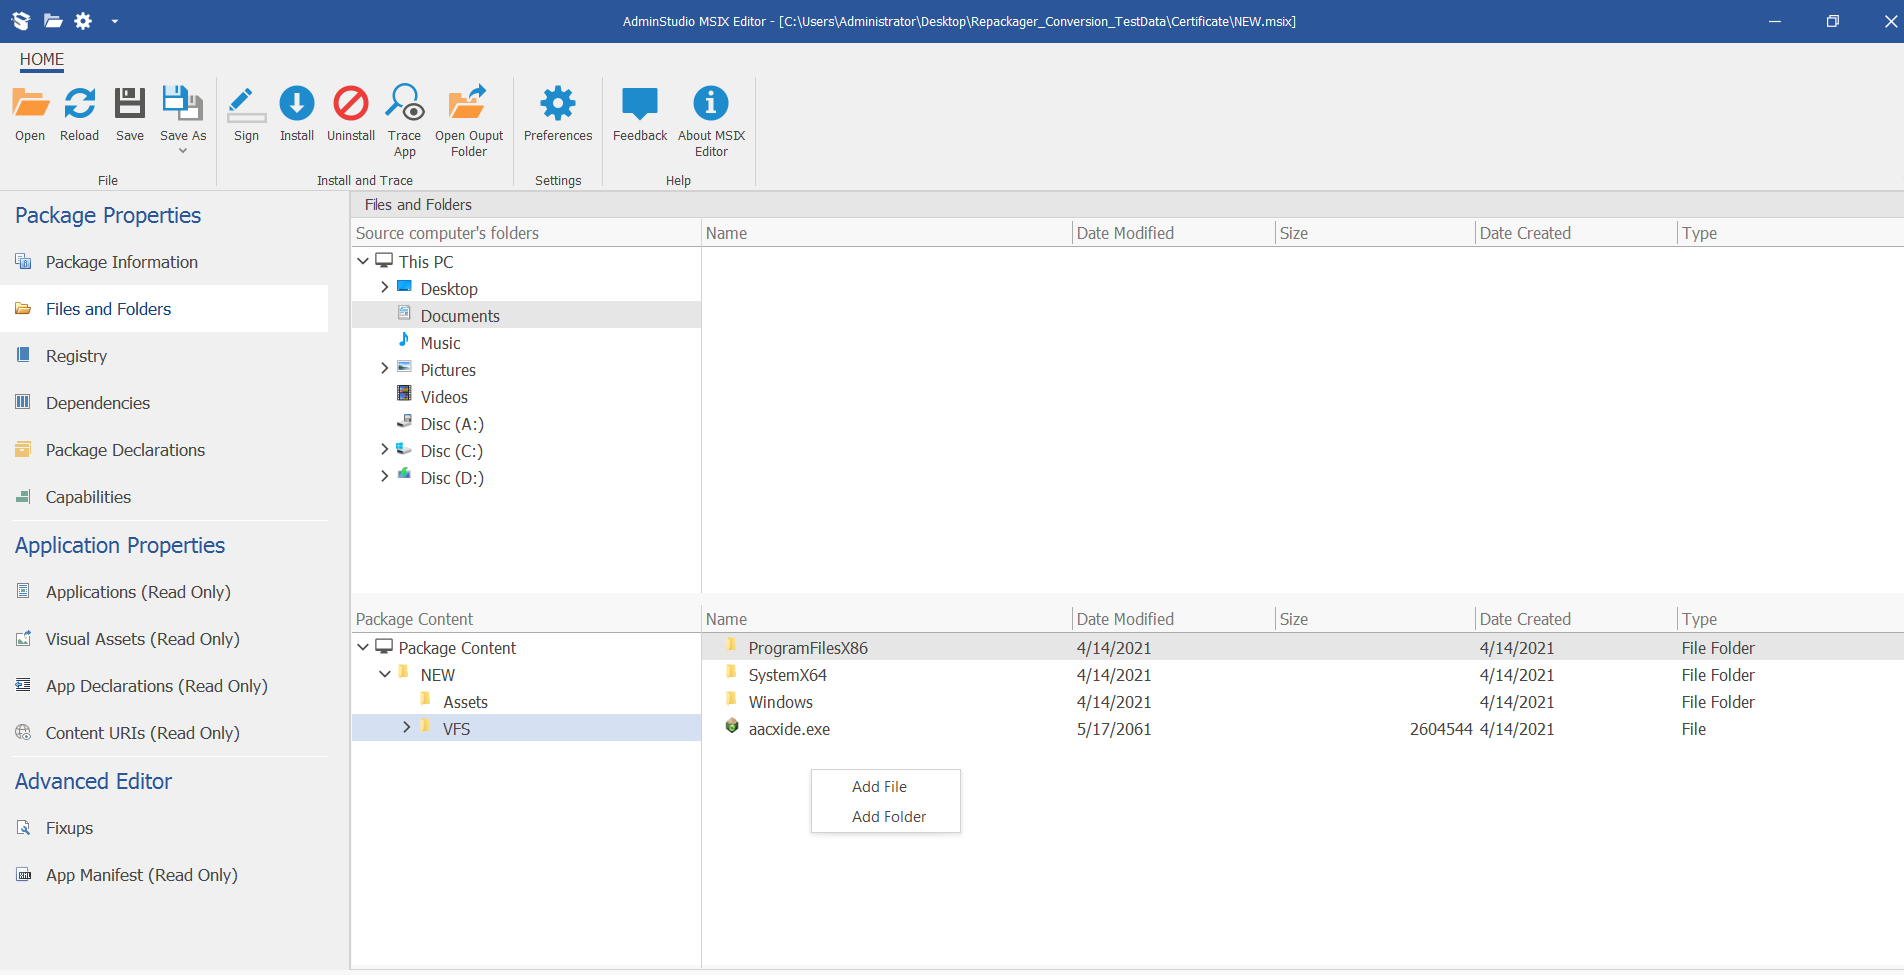The height and width of the screenshot is (975, 1904).
Task: Switch to the HOME ribbon tab
Action: pos(41,59)
